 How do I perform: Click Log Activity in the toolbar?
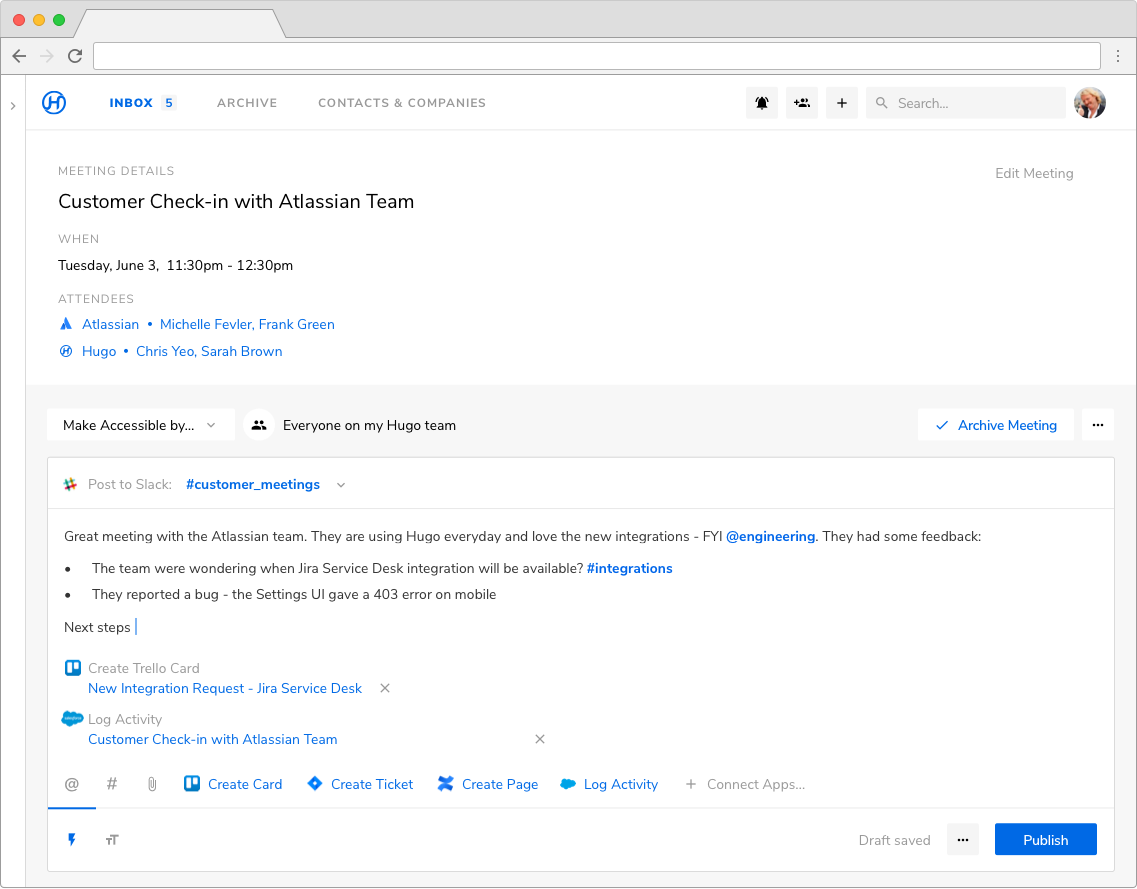pos(609,784)
